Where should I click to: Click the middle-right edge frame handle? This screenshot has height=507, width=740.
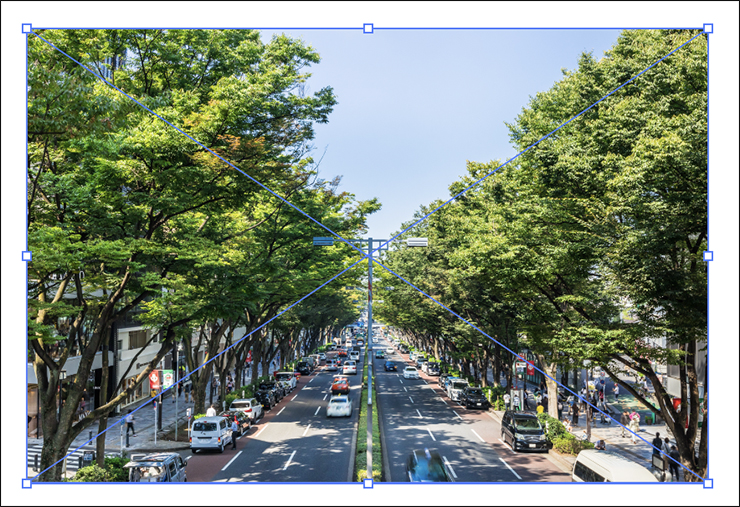click(x=708, y=256)
